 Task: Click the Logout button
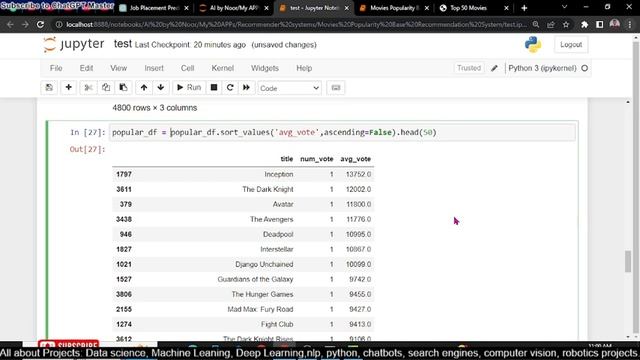pyautogui.click(x=571, y=44)
